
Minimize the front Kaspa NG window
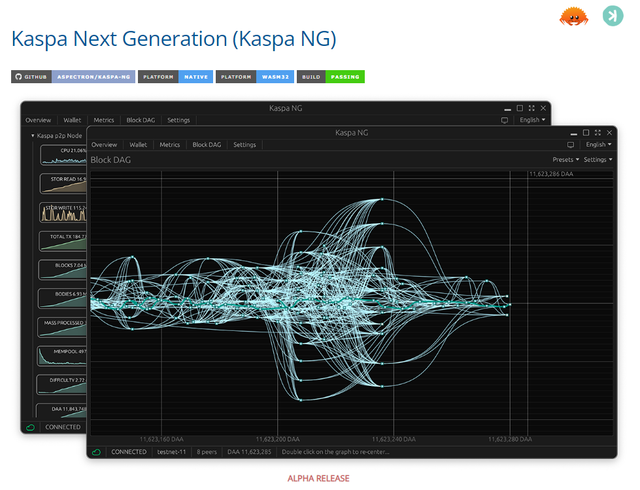point(574,134)
